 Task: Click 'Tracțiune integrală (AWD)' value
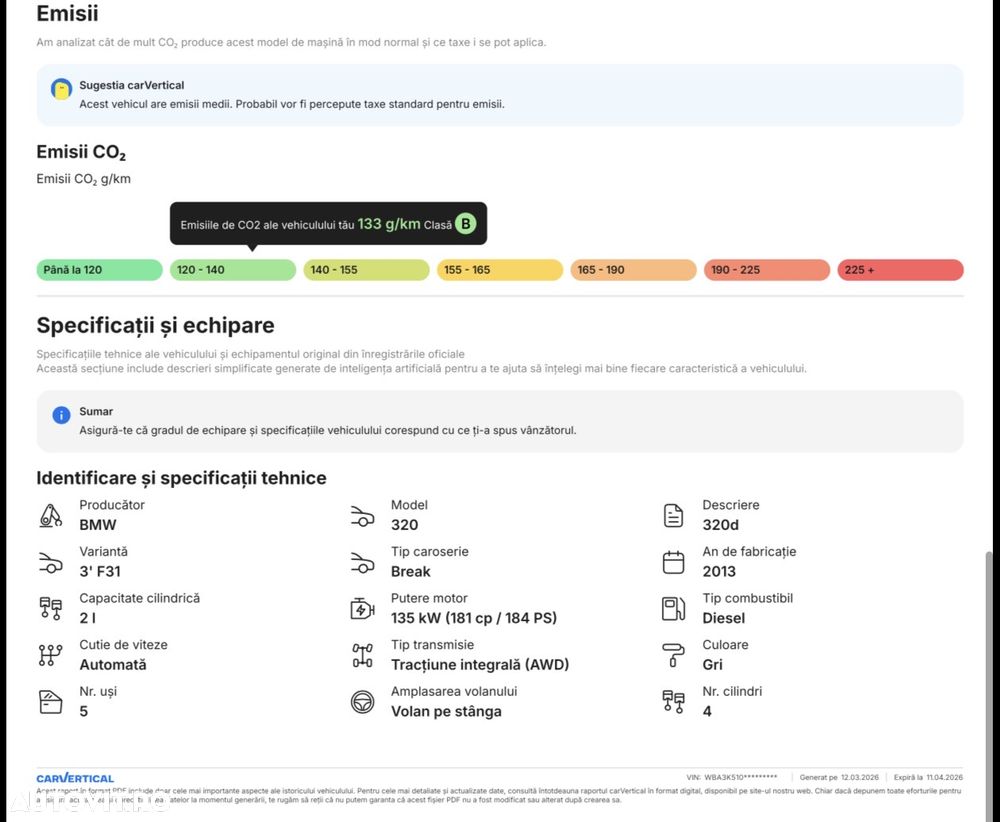click(480, 664)
